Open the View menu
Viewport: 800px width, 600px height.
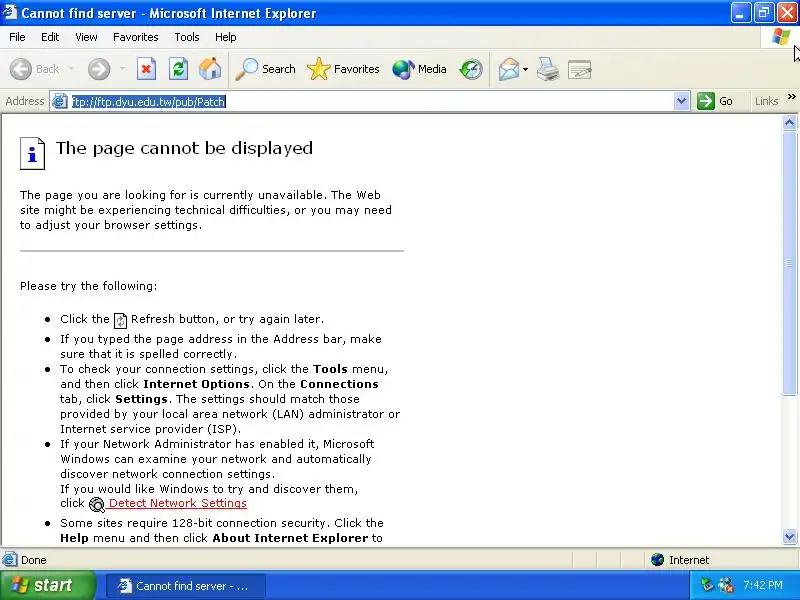(86, 37)
